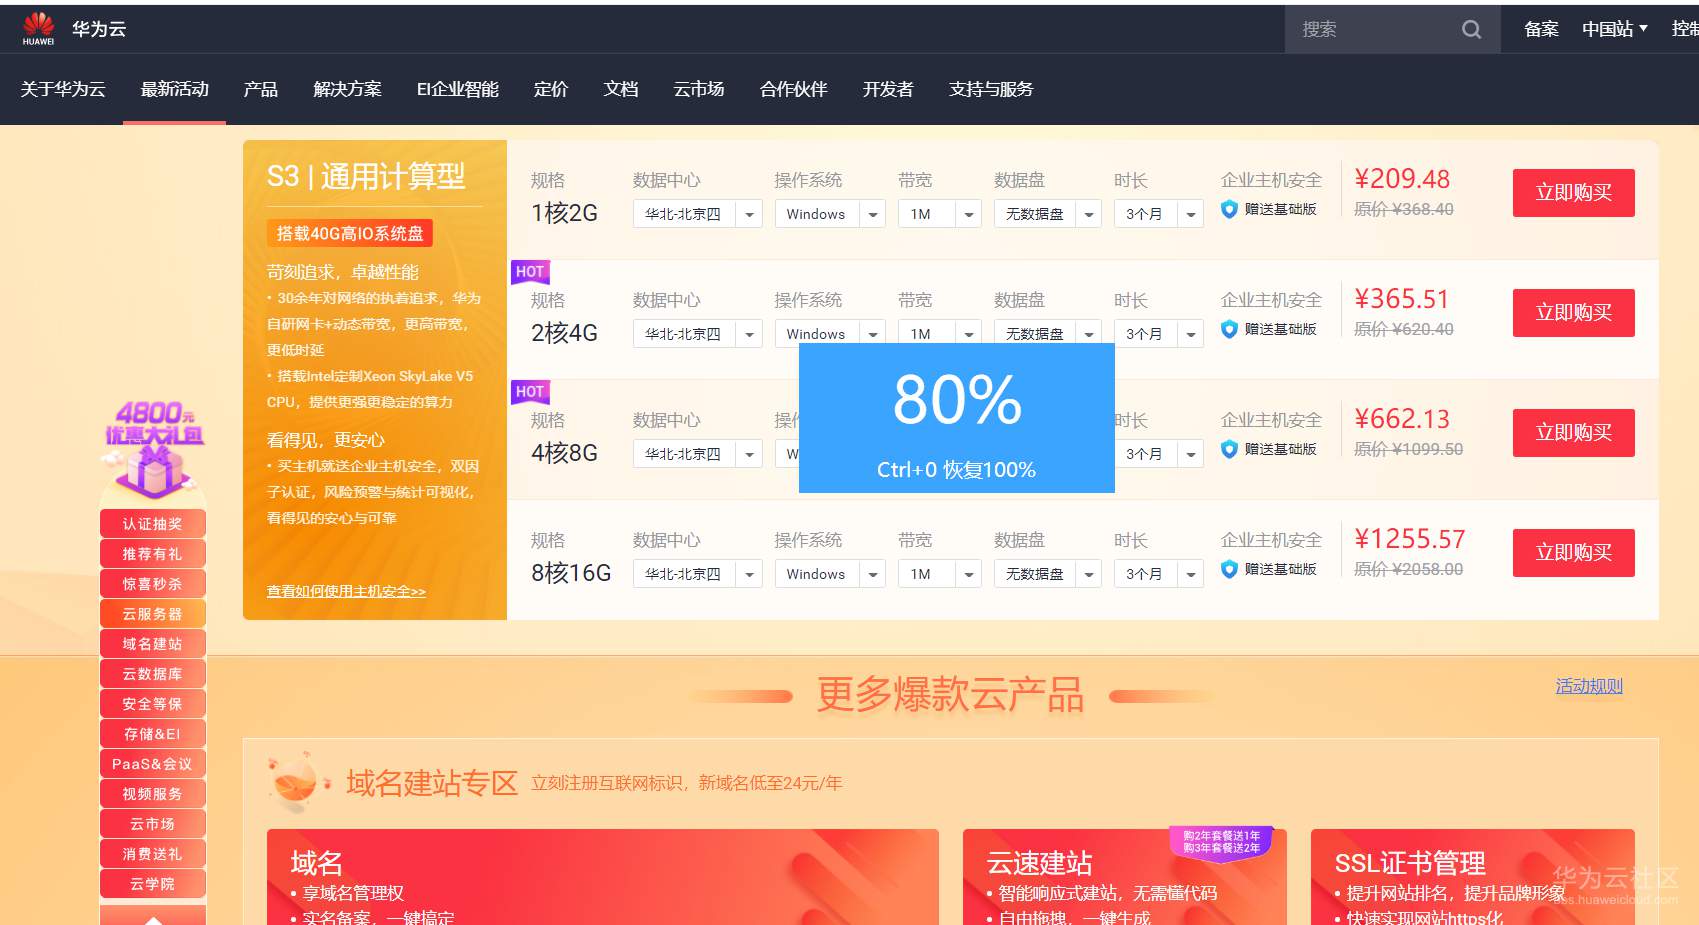Select 云服务器 in the side menu
This screenshot has width=1699, height=925.
point(153,614)
